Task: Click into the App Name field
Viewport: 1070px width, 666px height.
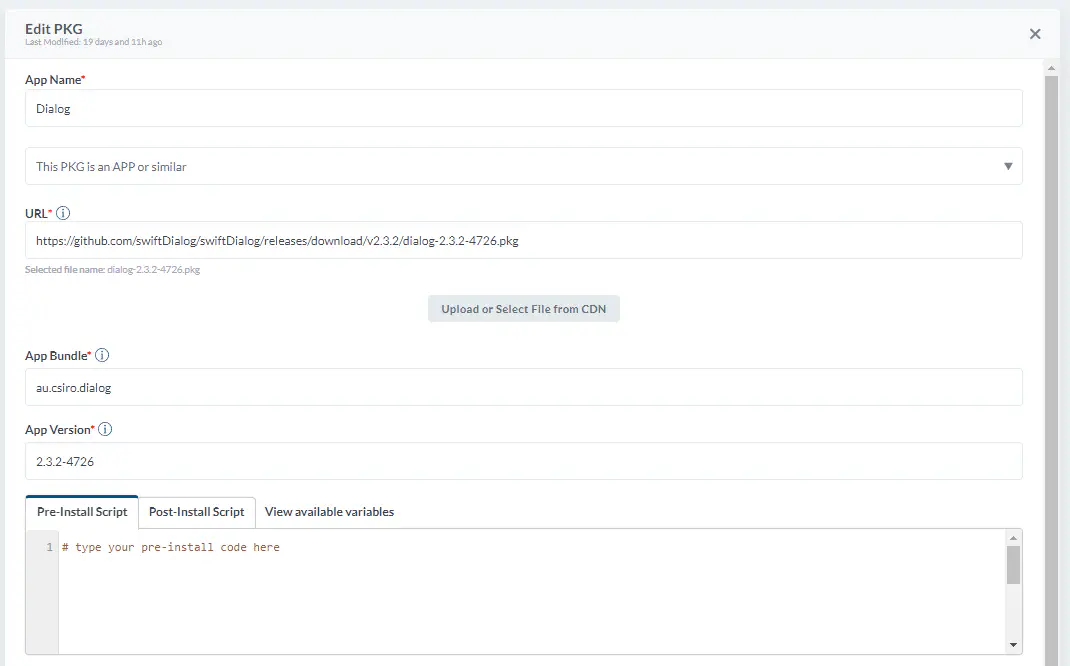Action: pos(523,109)
